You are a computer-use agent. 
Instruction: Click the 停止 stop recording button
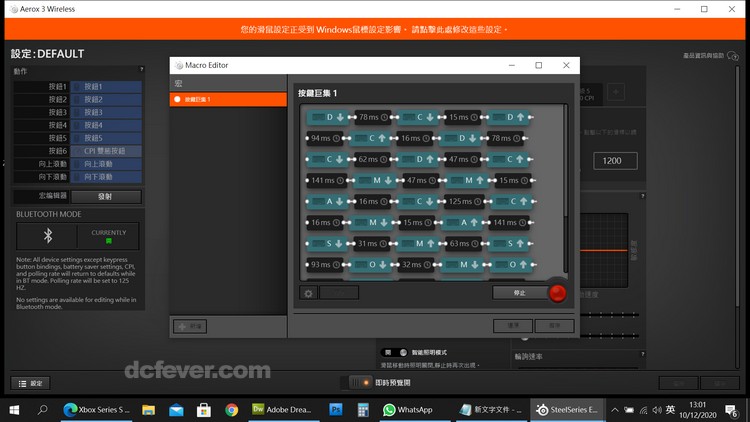[520, 293]
